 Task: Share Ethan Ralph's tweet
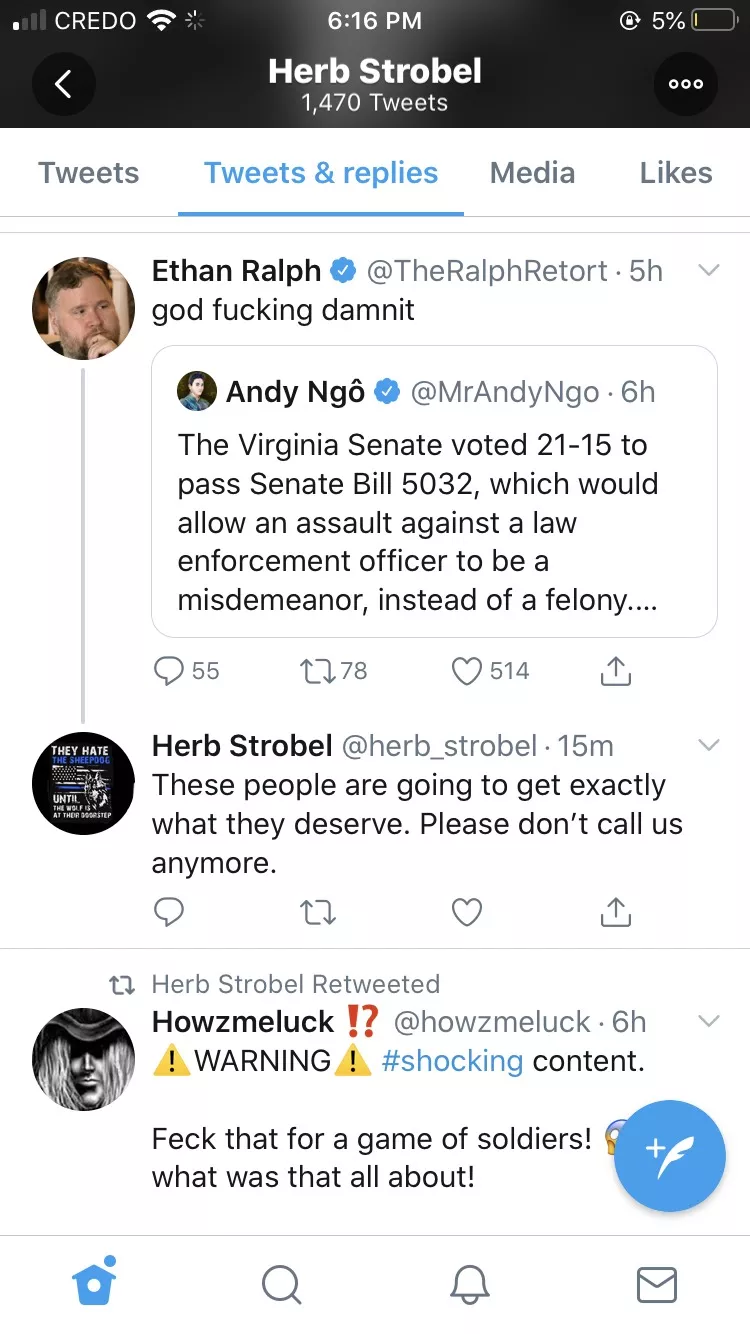coord(616,671)
